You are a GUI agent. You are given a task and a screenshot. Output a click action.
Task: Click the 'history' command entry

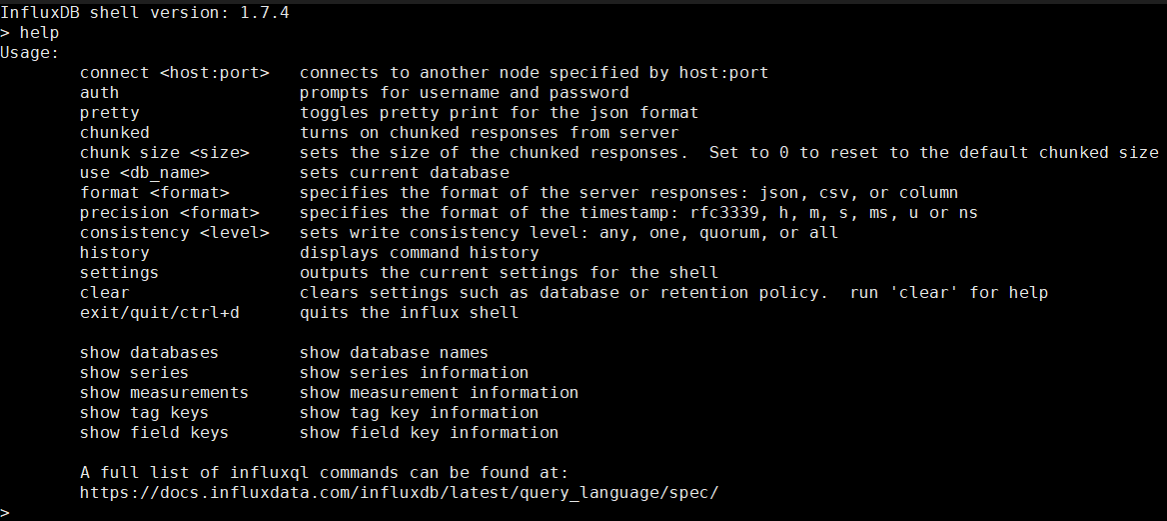115,253
